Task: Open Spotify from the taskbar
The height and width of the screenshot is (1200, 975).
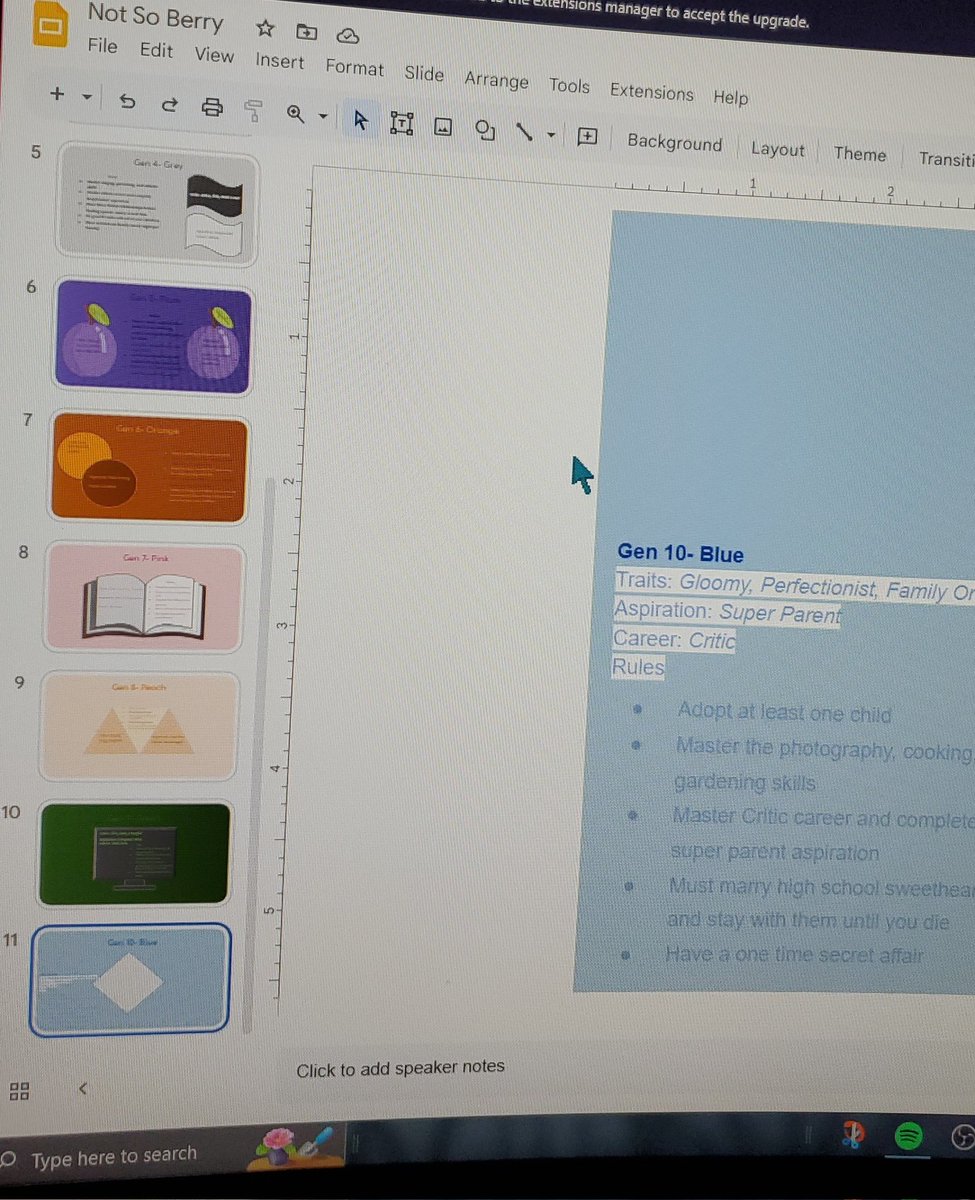Action: tap(908, 1136)
